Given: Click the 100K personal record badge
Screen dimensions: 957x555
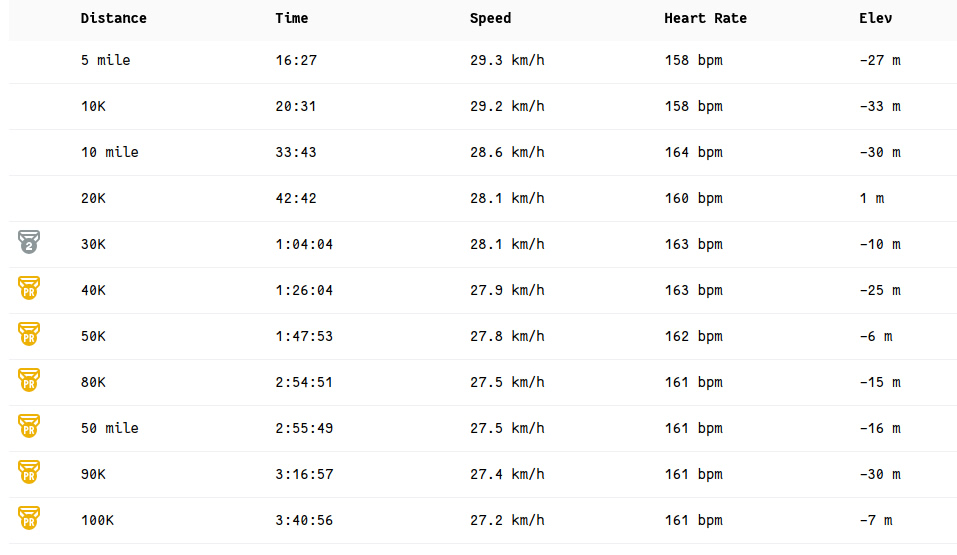Looking at the screenshot, I should click(x=29, y=519).
